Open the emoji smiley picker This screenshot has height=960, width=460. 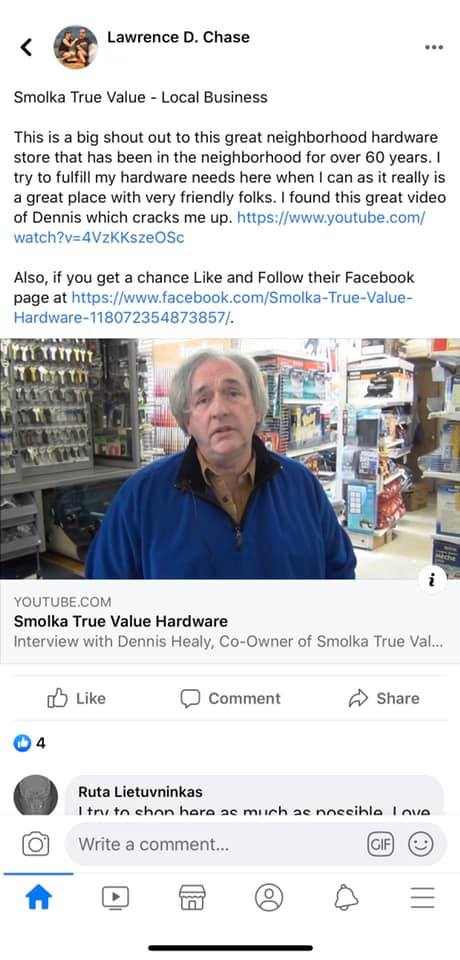point(421,844)
